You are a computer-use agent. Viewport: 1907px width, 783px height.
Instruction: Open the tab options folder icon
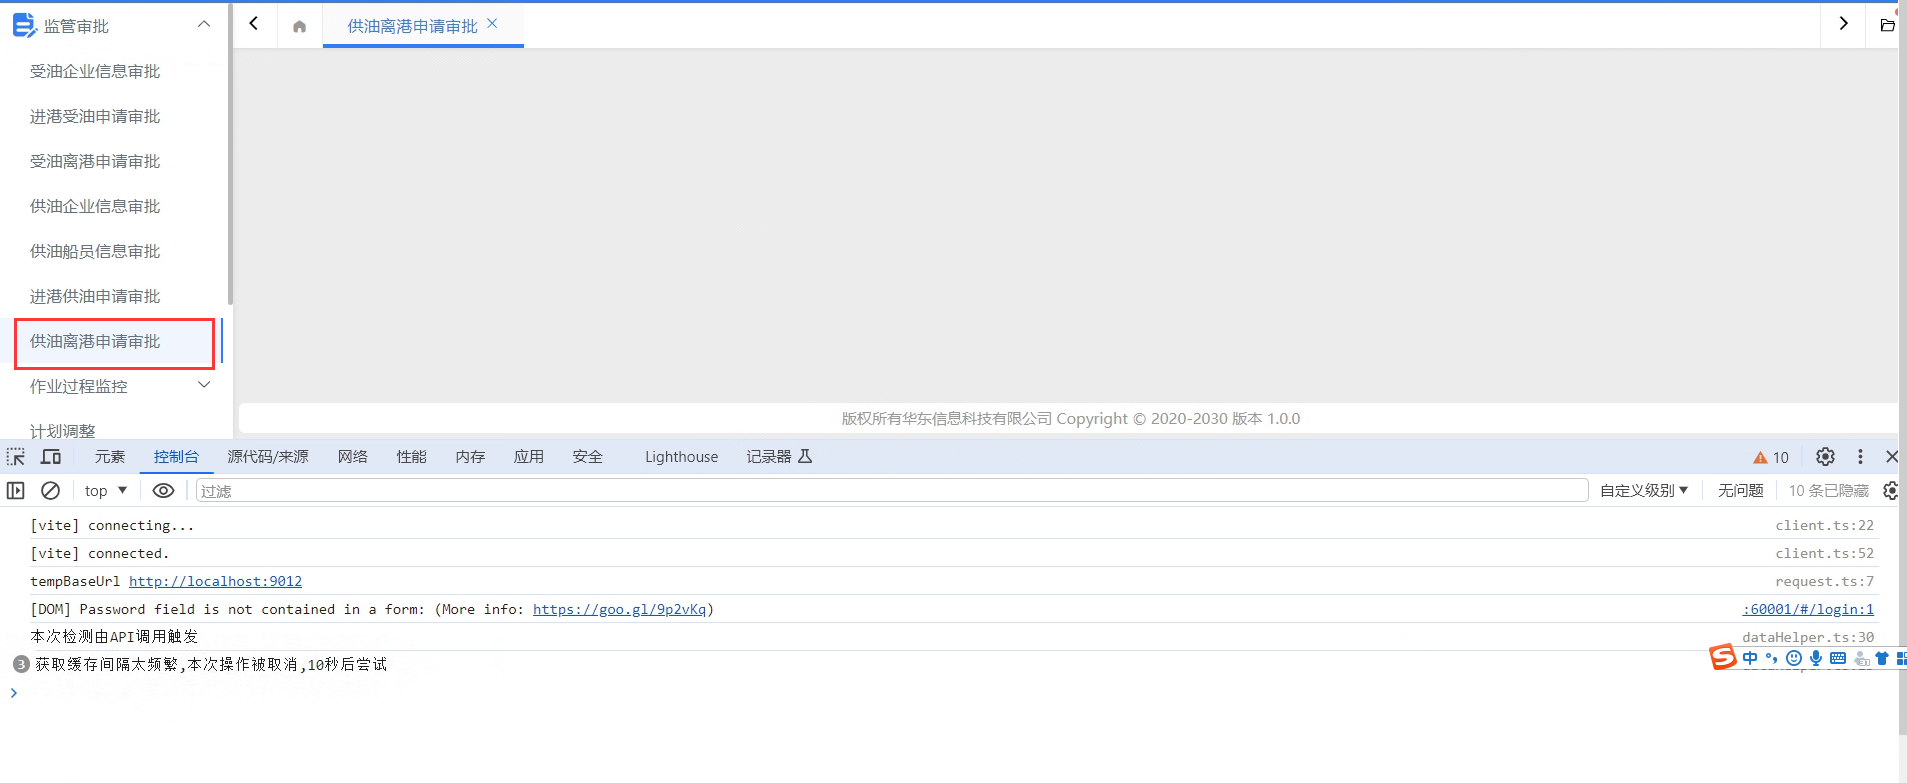click(1887, 25)
